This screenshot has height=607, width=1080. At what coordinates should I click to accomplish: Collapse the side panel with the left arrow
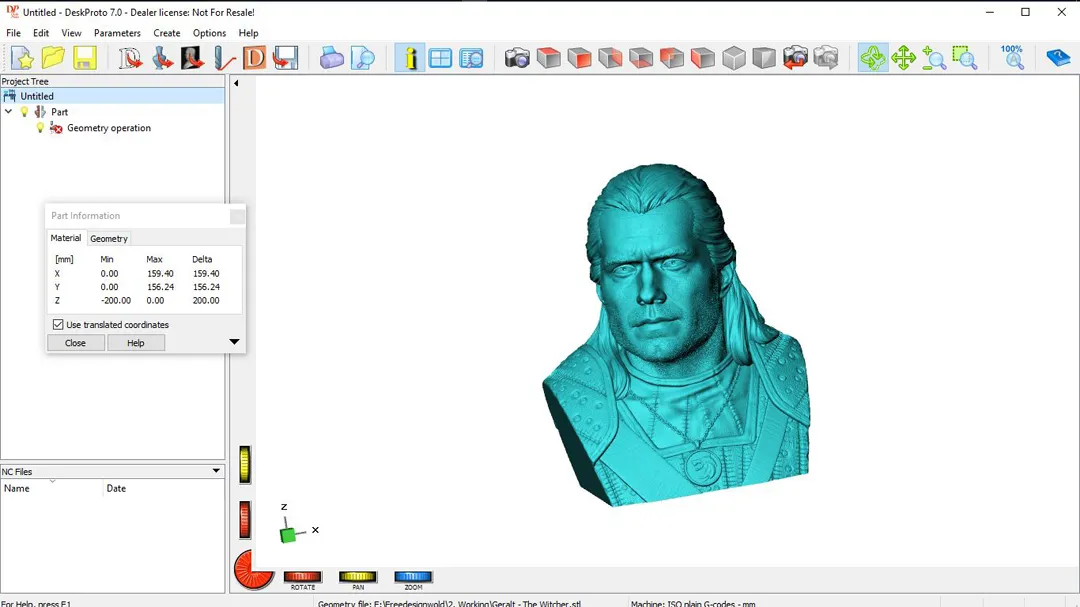click(236, 83)
